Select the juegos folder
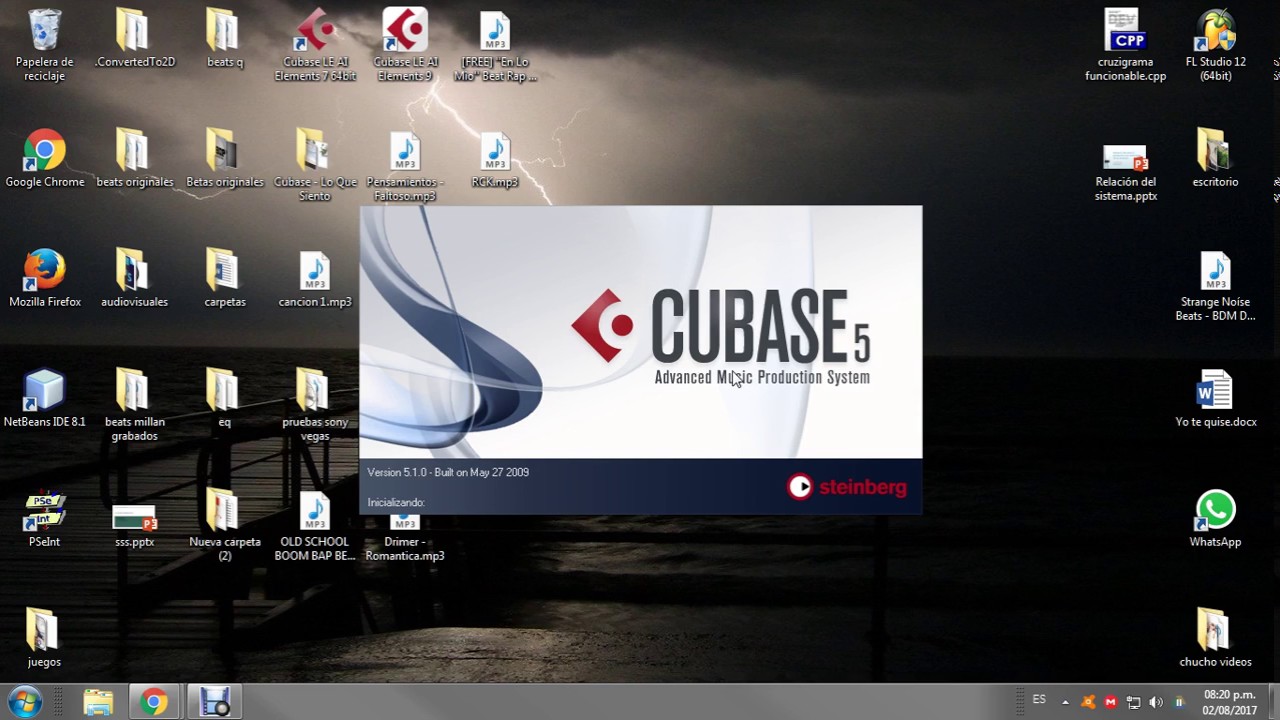The height and width of the screenshot is (720, 1280). click(44, 640)
